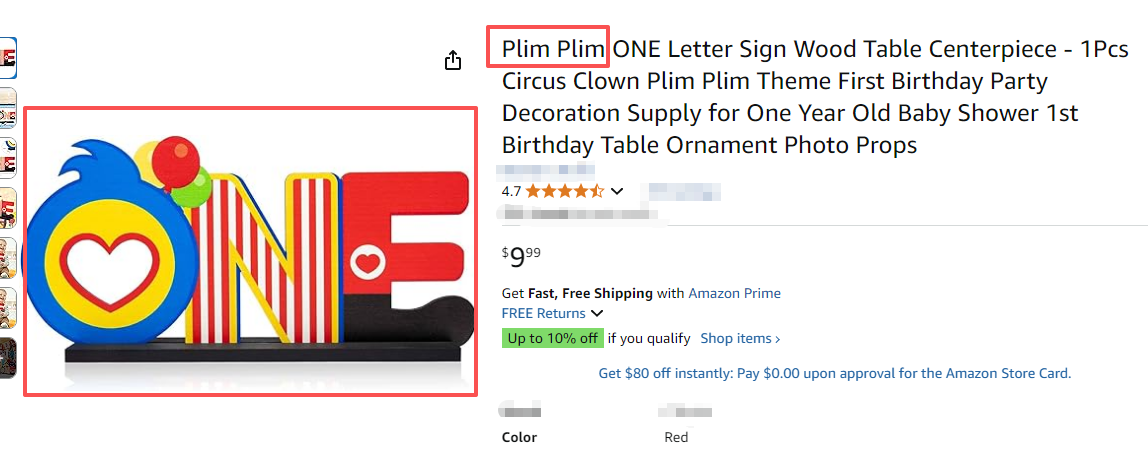Viewport: 1148px width, 454px height.
Task: Open the main ONE letter sign product image
Action: 250,250
